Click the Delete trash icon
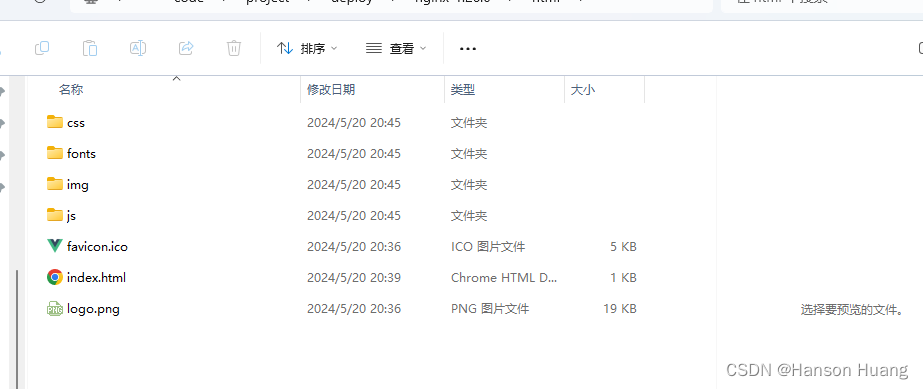 pyautogui.click(x=234, y=48)
